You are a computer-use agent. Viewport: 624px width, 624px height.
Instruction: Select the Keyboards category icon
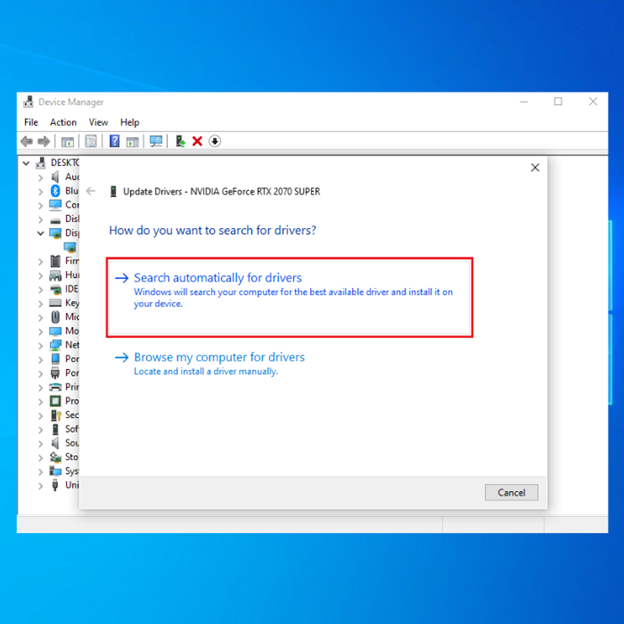pyautogui.click(x=55, y=303)
